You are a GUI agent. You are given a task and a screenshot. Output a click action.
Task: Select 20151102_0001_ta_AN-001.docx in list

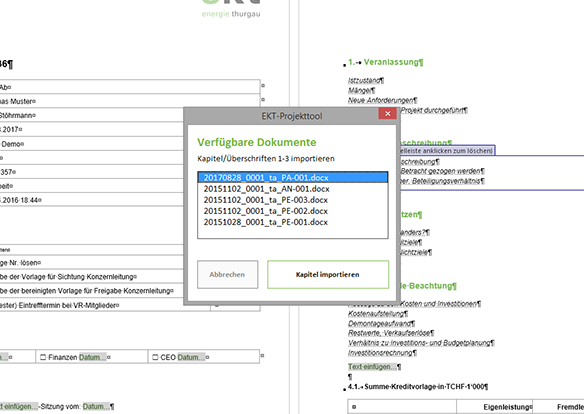293,189
